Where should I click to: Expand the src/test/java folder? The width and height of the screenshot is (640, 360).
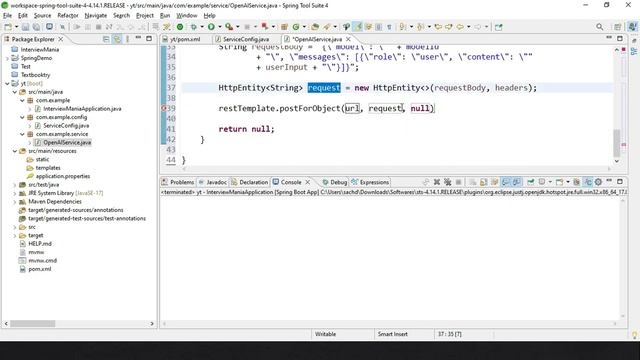pyautogui.click(x=15, y=184)
